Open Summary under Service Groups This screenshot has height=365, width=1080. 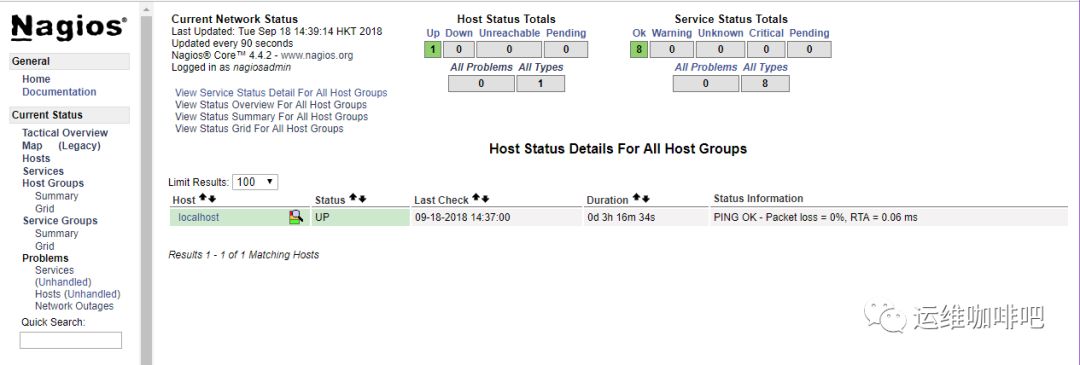[x=56, y=233]
